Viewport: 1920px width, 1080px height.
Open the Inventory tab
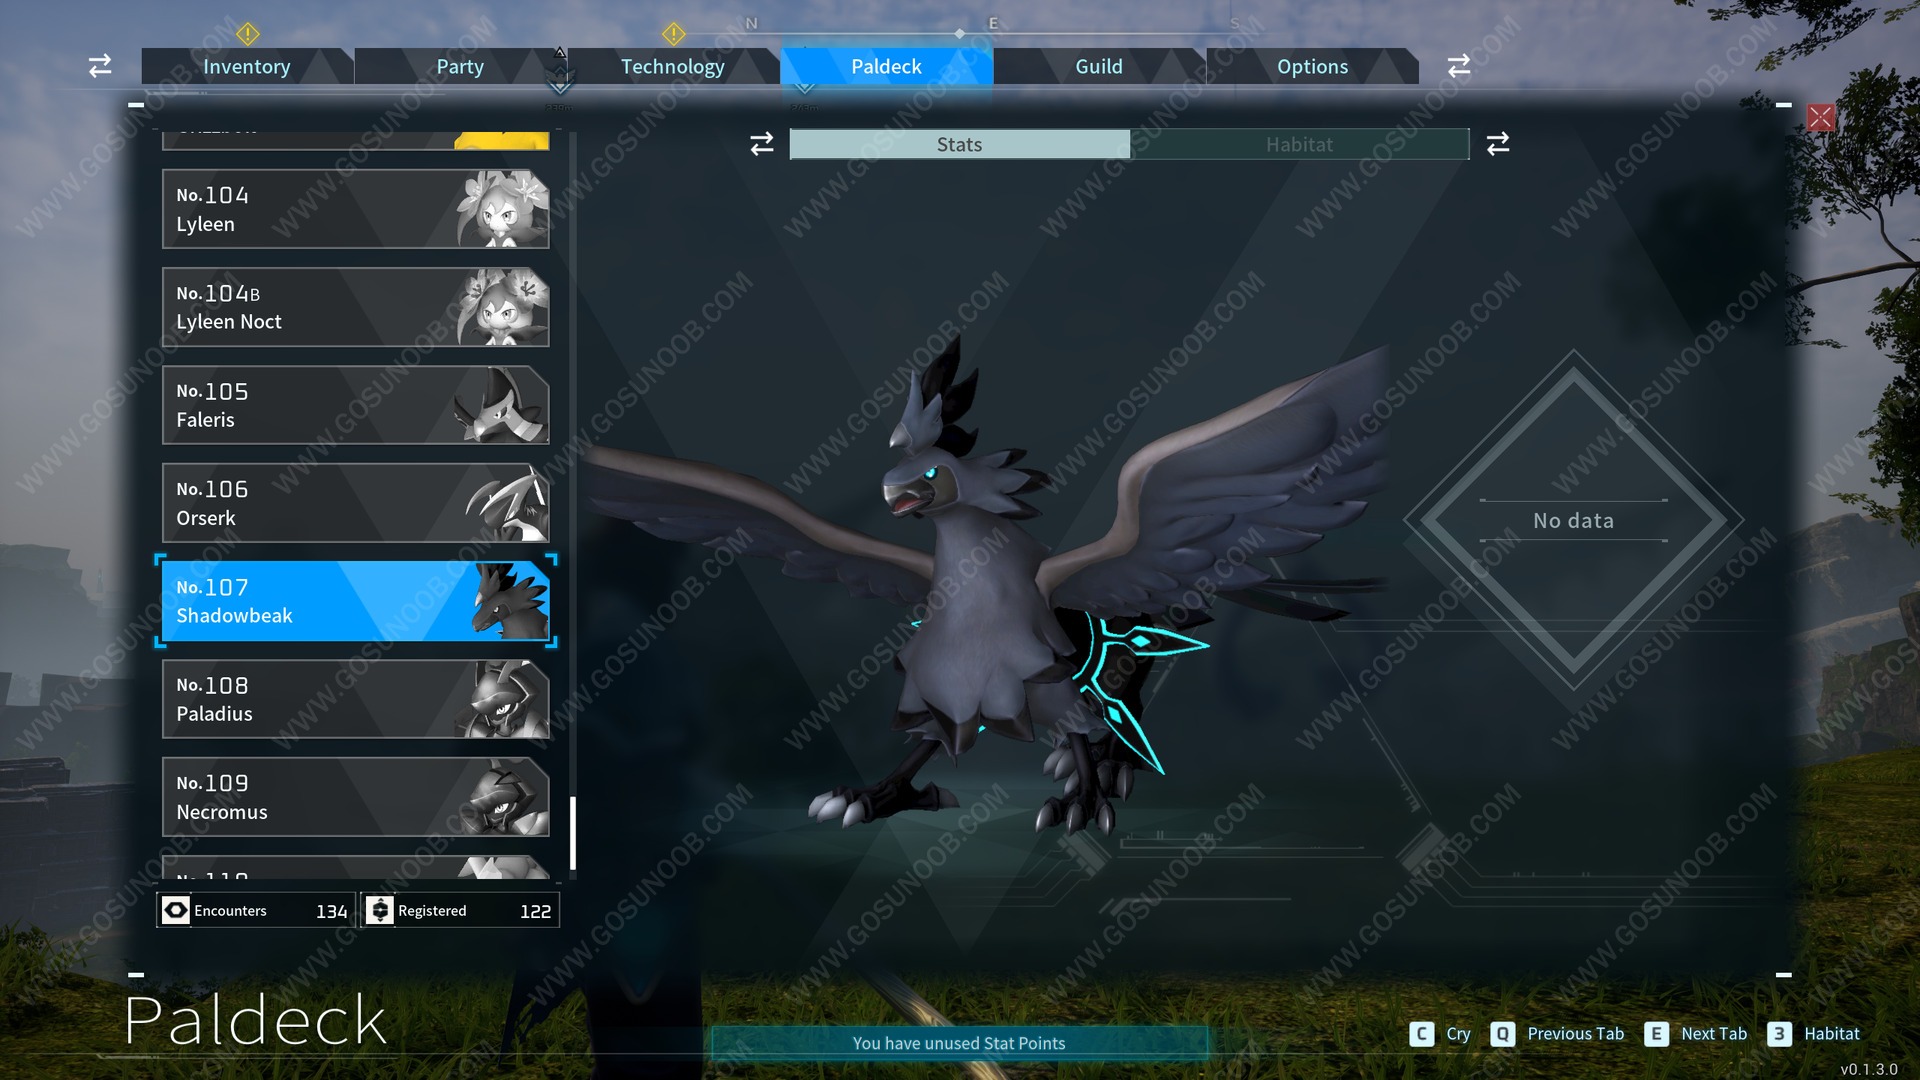pos(247,66)
